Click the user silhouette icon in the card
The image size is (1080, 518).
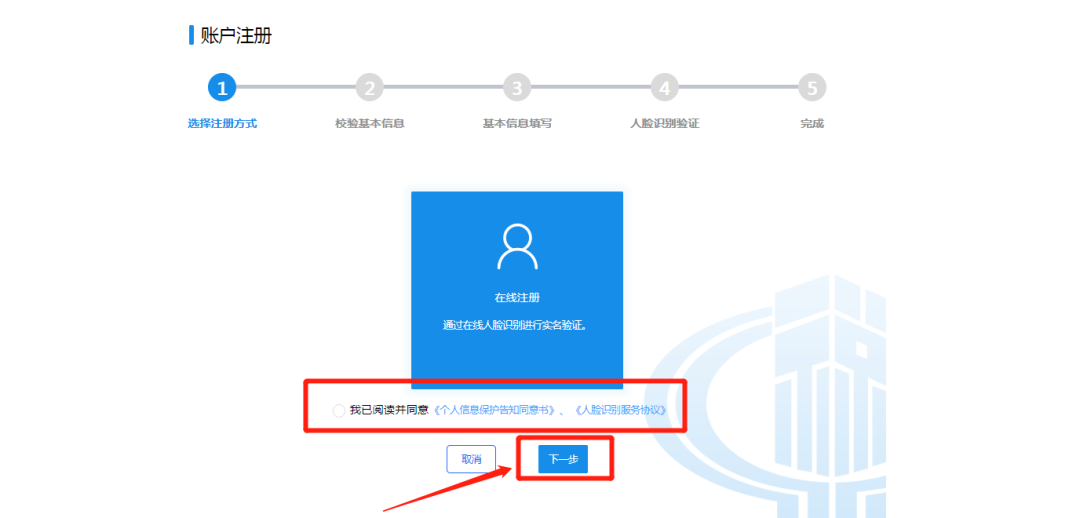[517, 246]
